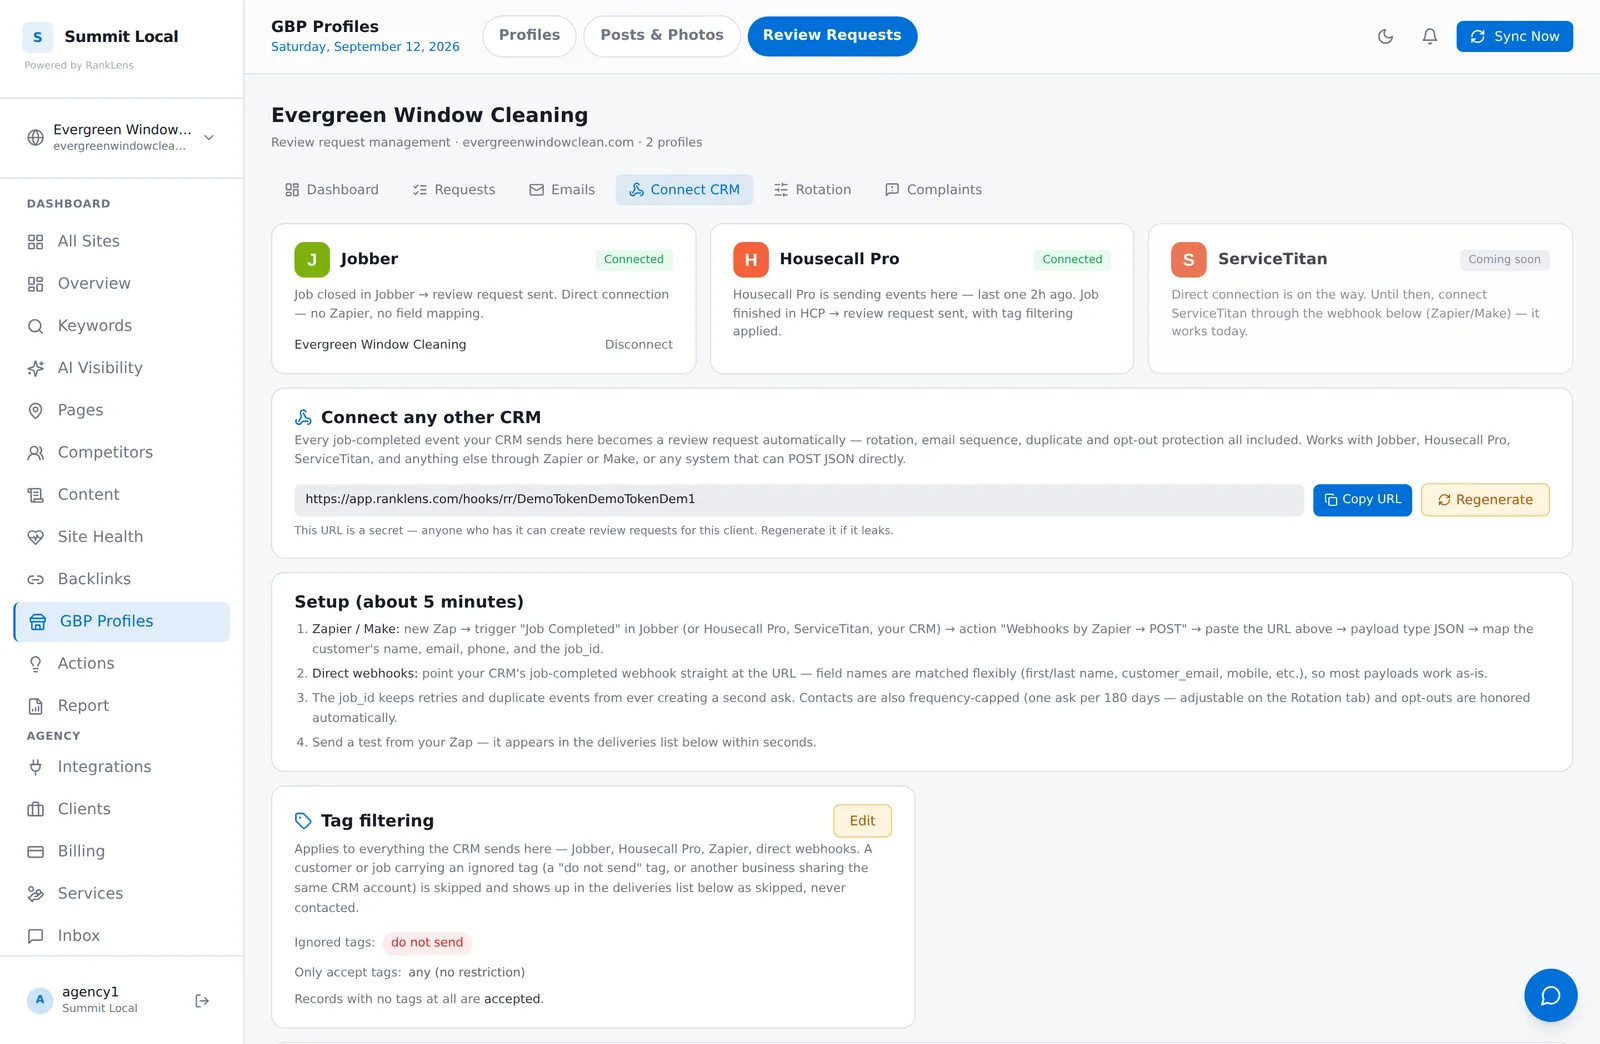Select the Connect CRM sub-tab
Image resolution: width=1600 pixels, height=1044 pixels.
(x=684, y=190)
